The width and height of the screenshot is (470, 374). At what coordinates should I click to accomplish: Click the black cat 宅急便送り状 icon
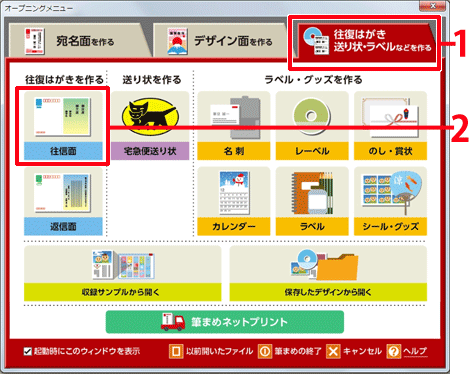point(150,117)
